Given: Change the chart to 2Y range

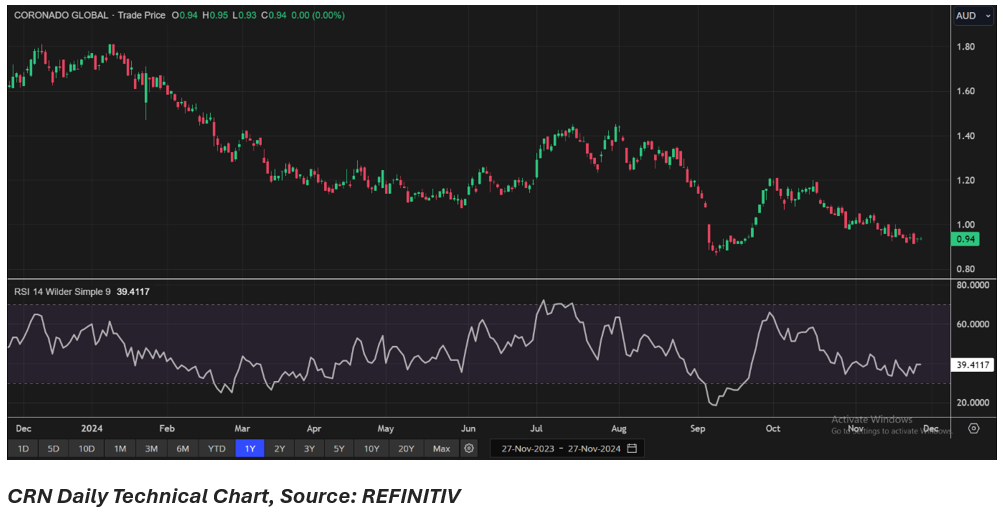Looking at the screenshot, I should [x=280, y=448].
